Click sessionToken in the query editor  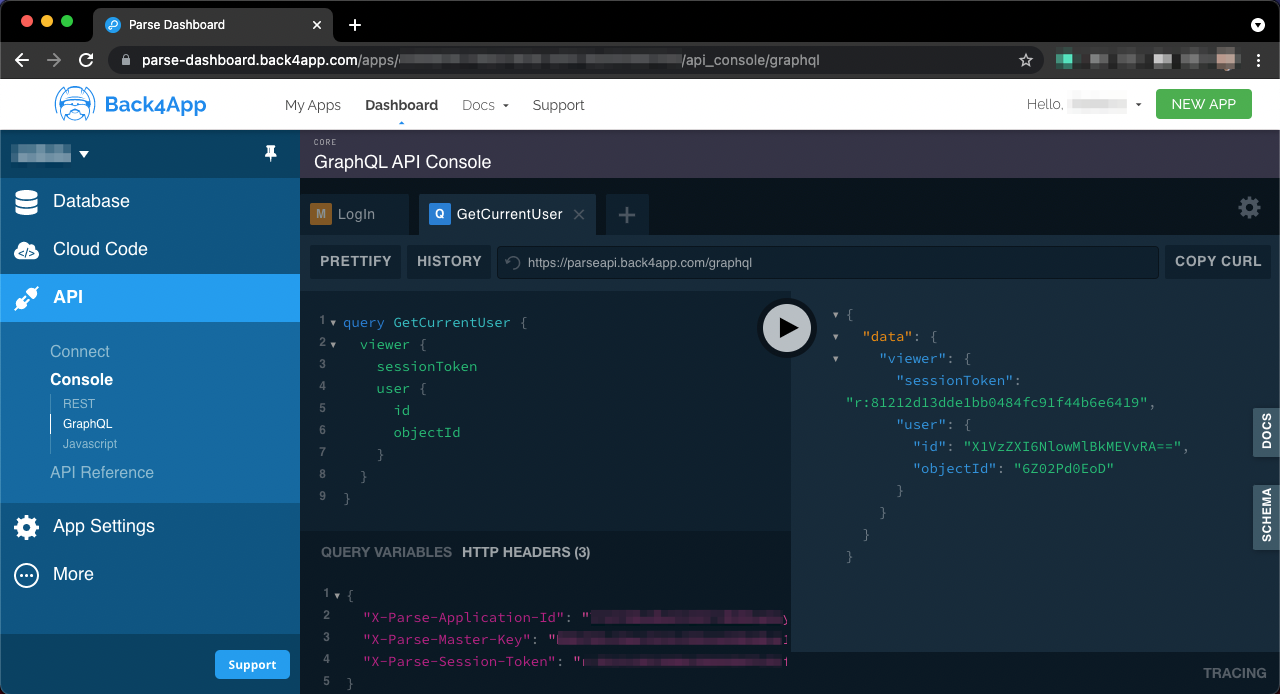[x=427, y=367]
